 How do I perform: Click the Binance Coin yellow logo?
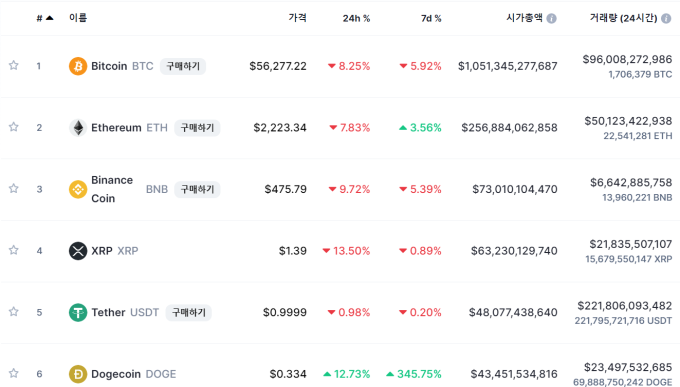78,190
